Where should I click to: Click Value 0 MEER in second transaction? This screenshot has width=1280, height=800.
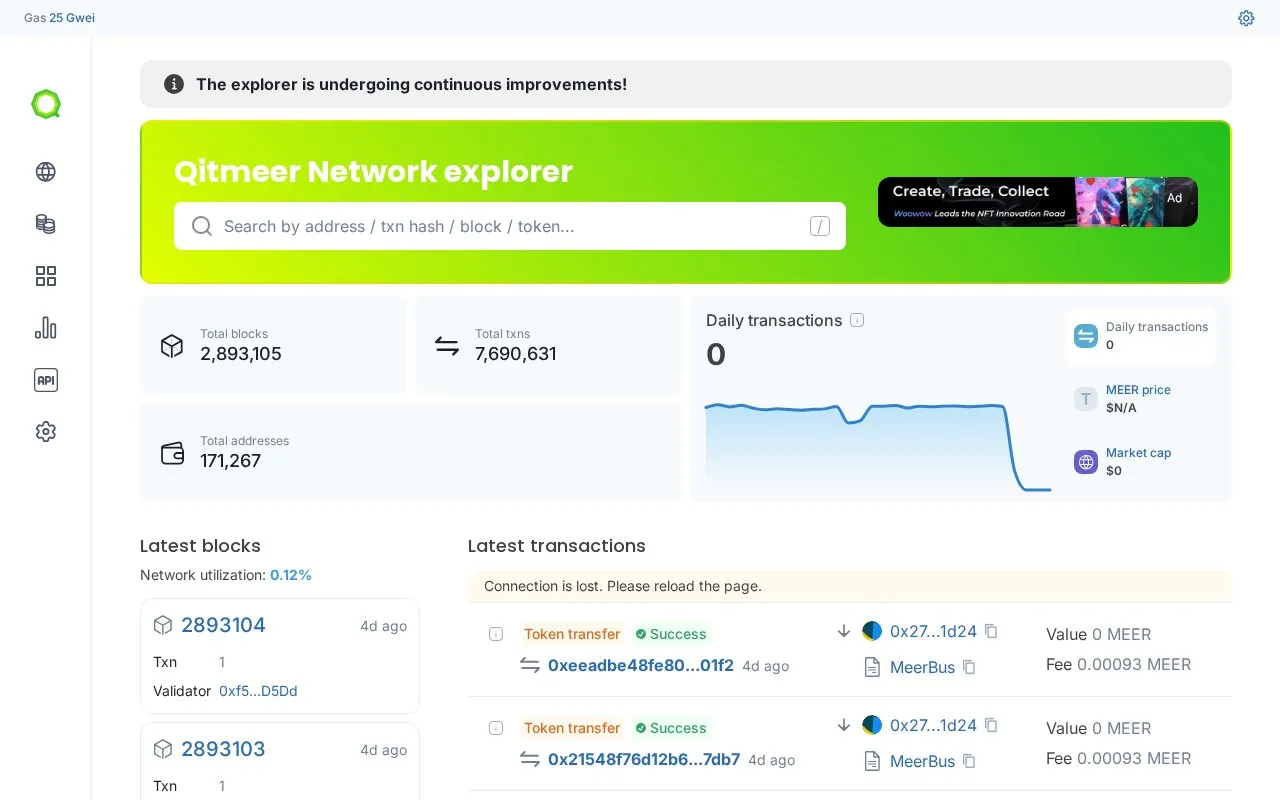(x=1098, y=728)
